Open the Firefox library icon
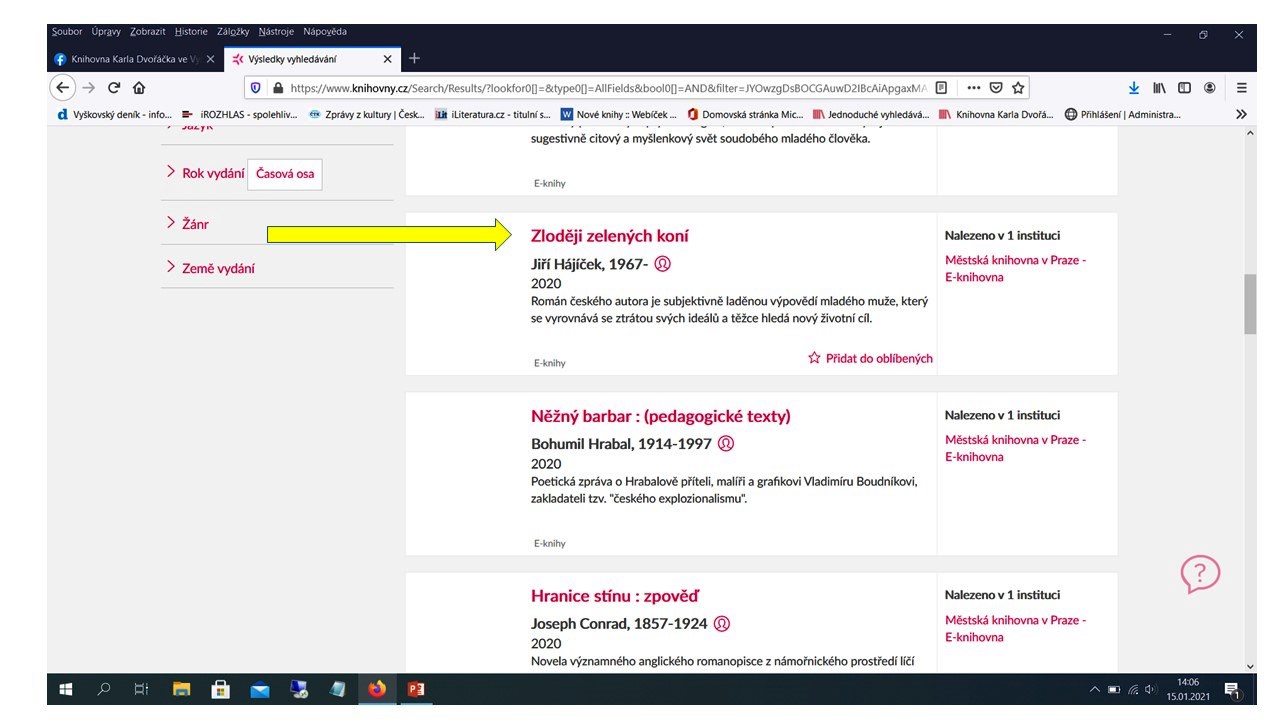1280x720 pixels. coord(1159,87)
